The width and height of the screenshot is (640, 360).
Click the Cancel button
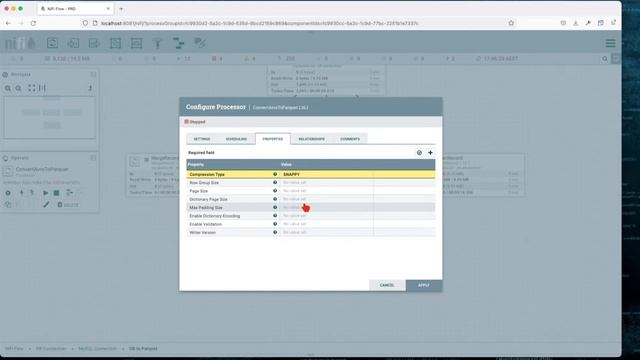point(387,285)
